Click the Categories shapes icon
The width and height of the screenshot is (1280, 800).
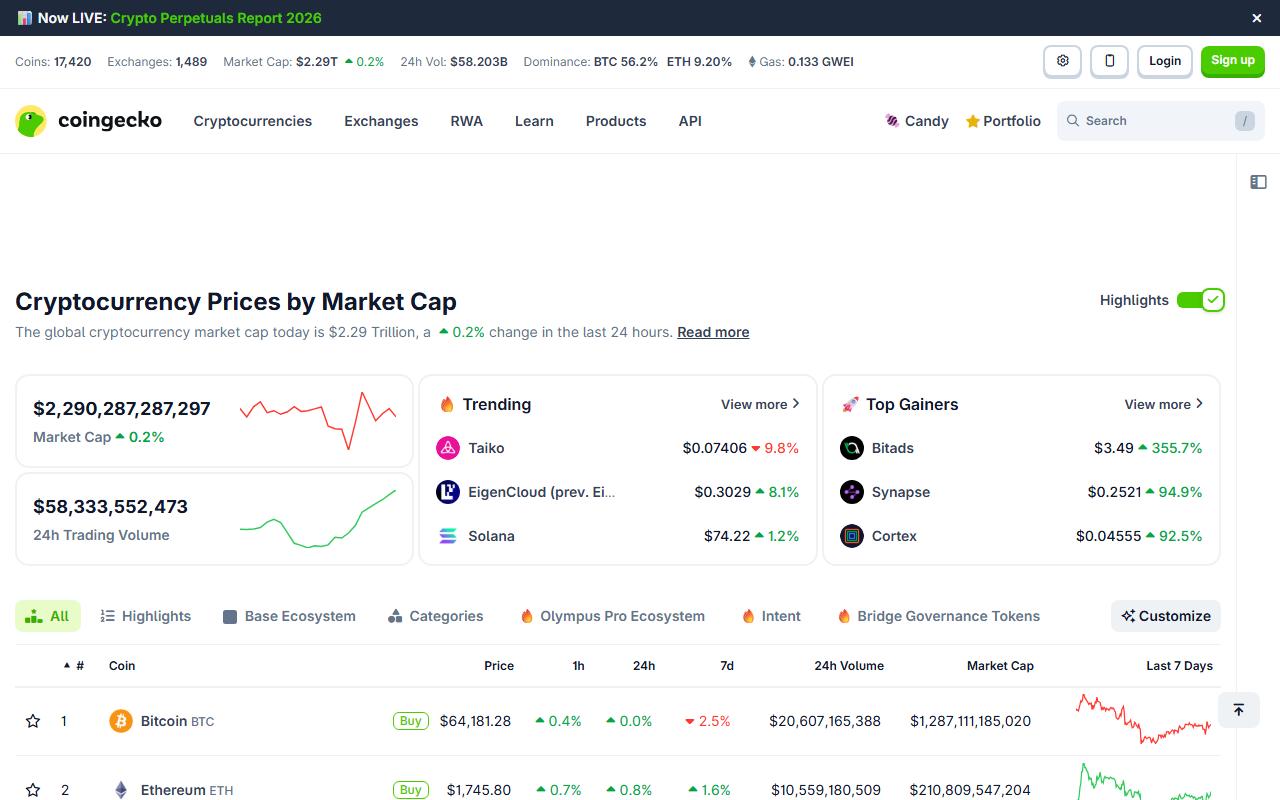pos(395,617)
